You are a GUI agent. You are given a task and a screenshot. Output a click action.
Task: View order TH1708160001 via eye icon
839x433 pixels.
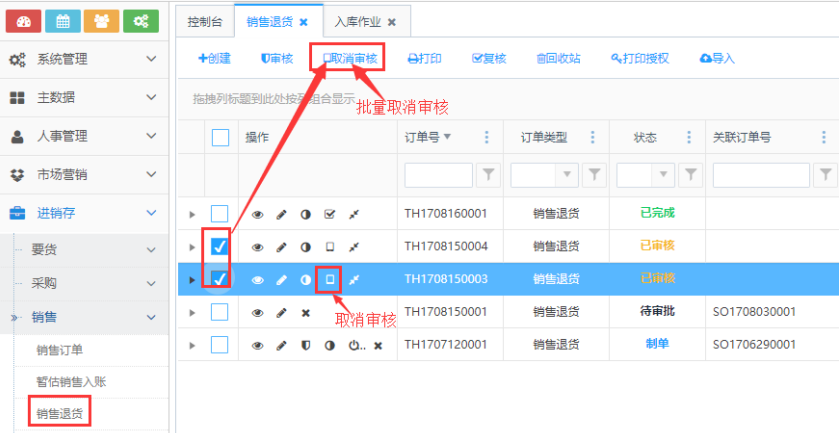(257, 213)
